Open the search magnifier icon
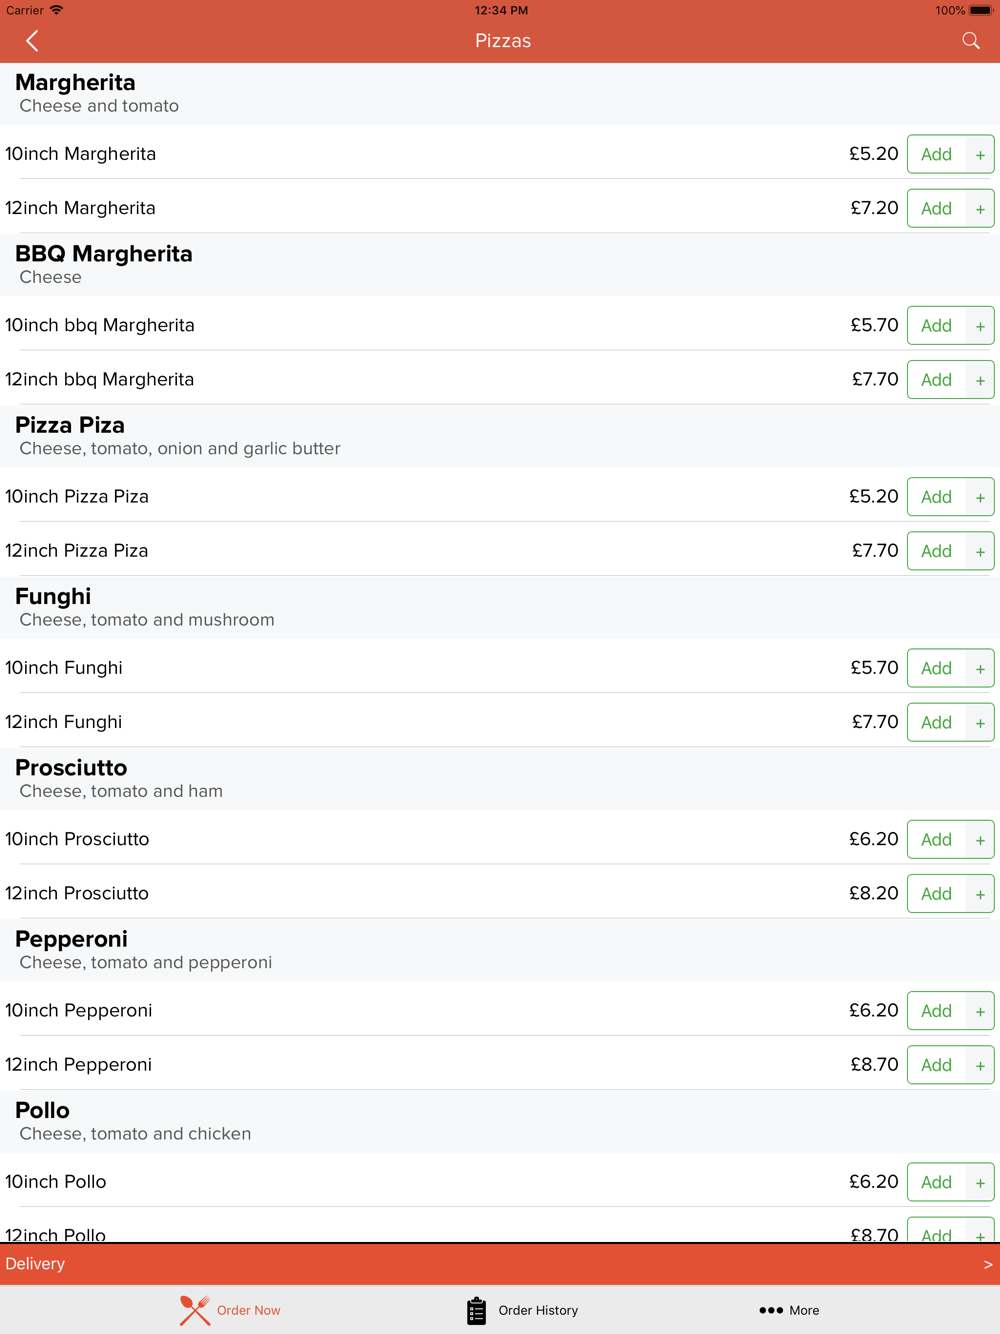This screenshot has width=1000, height=1334. tap(971, 41)
